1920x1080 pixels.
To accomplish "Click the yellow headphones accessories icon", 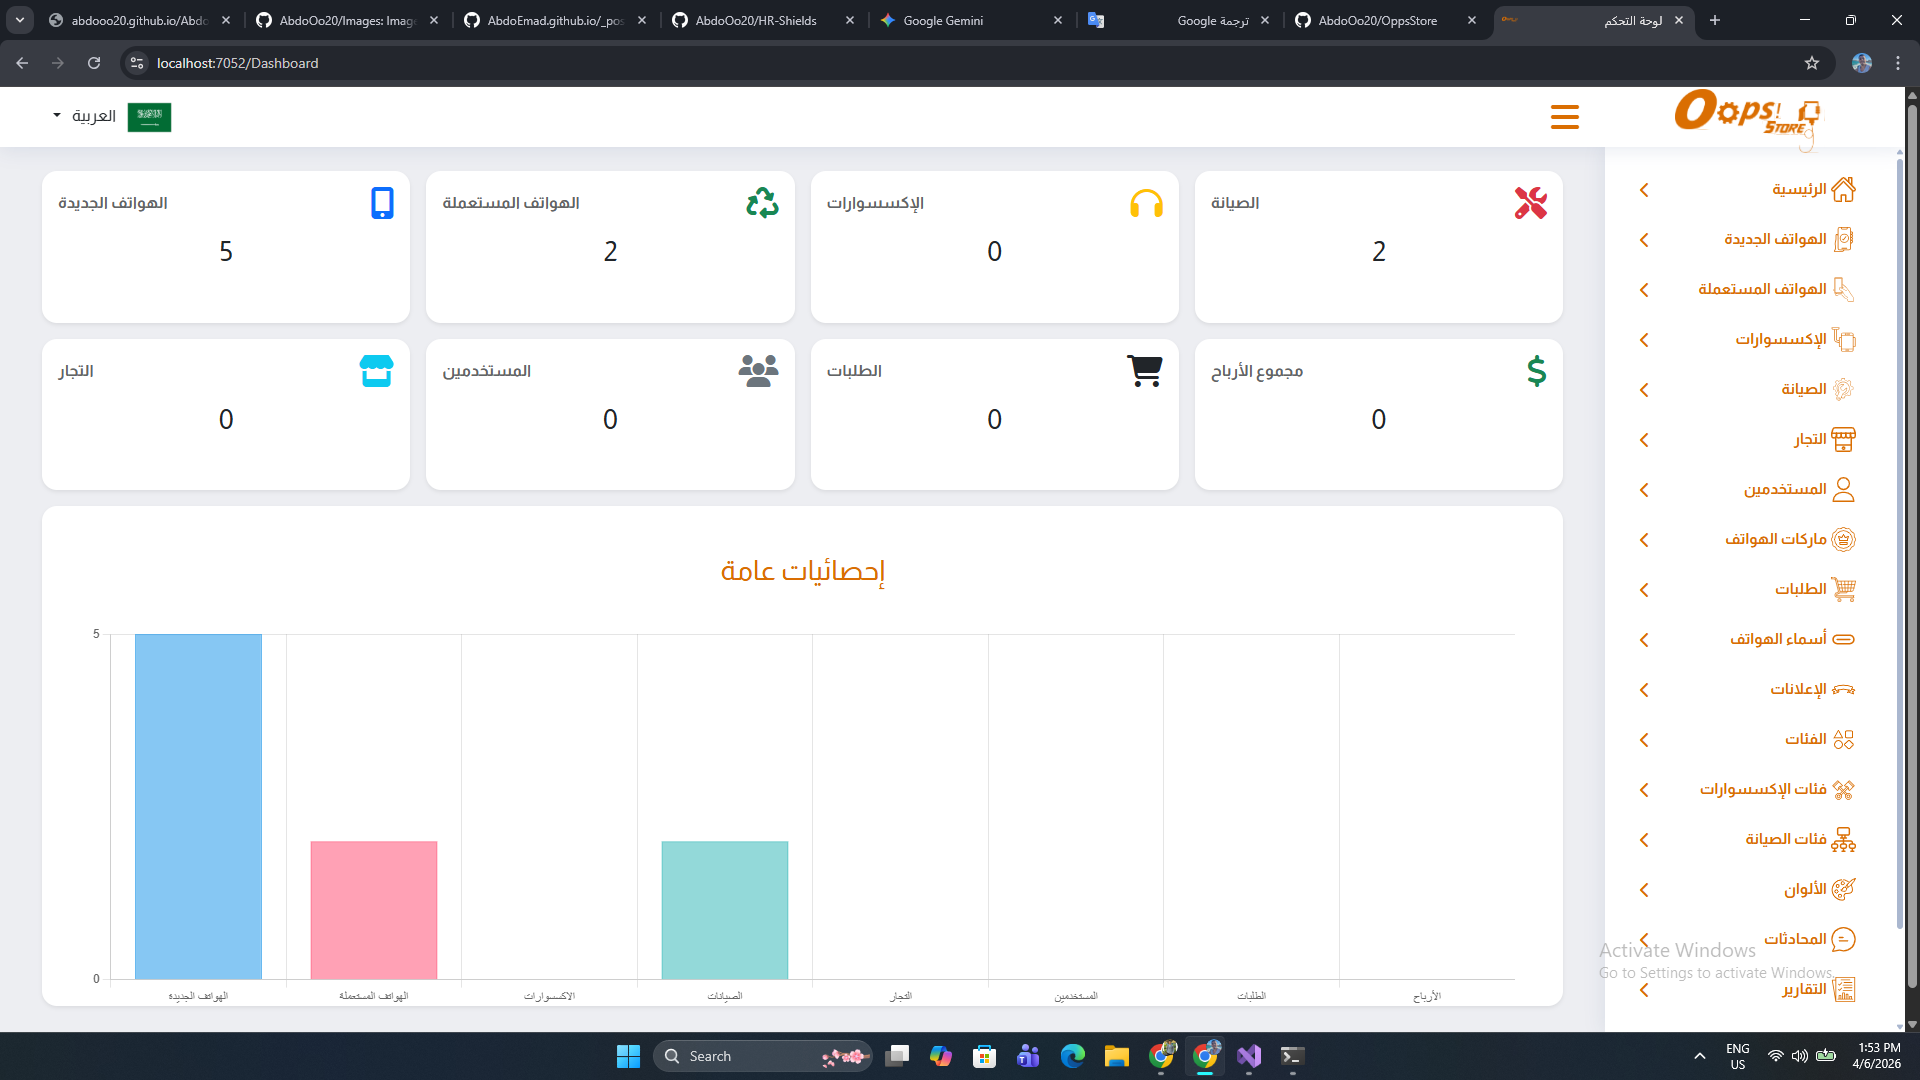I will click(x=1146, y=203).
